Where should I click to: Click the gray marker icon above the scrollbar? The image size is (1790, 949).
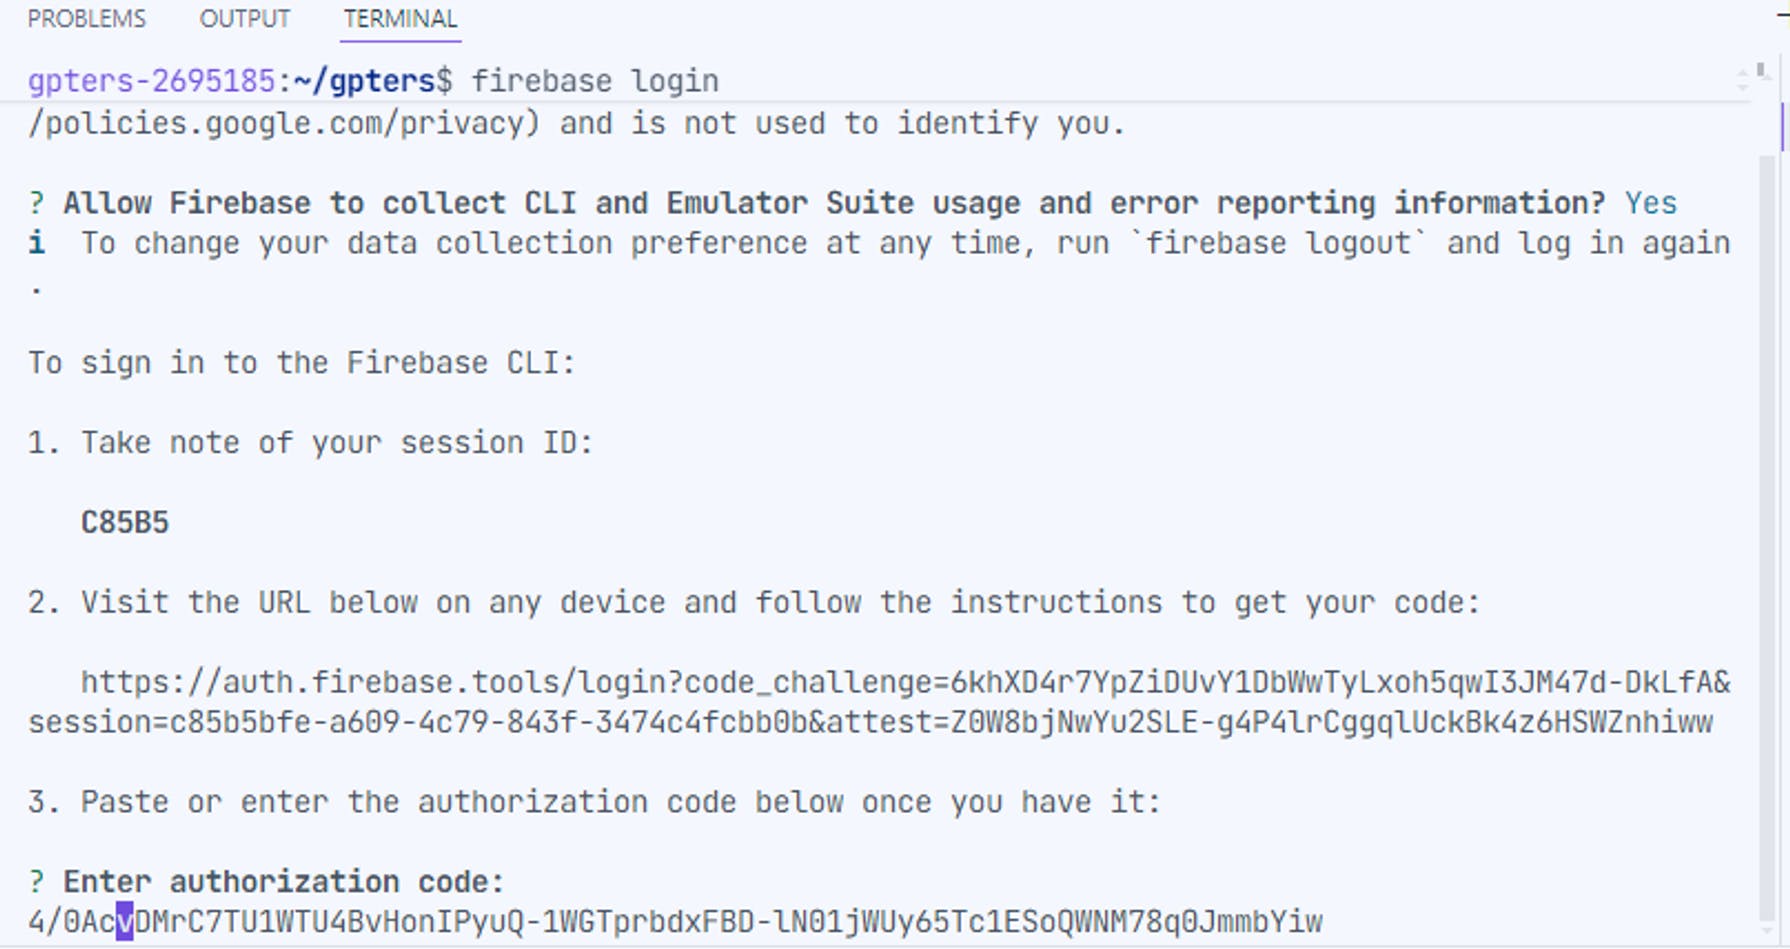(x=1762, y=70)
